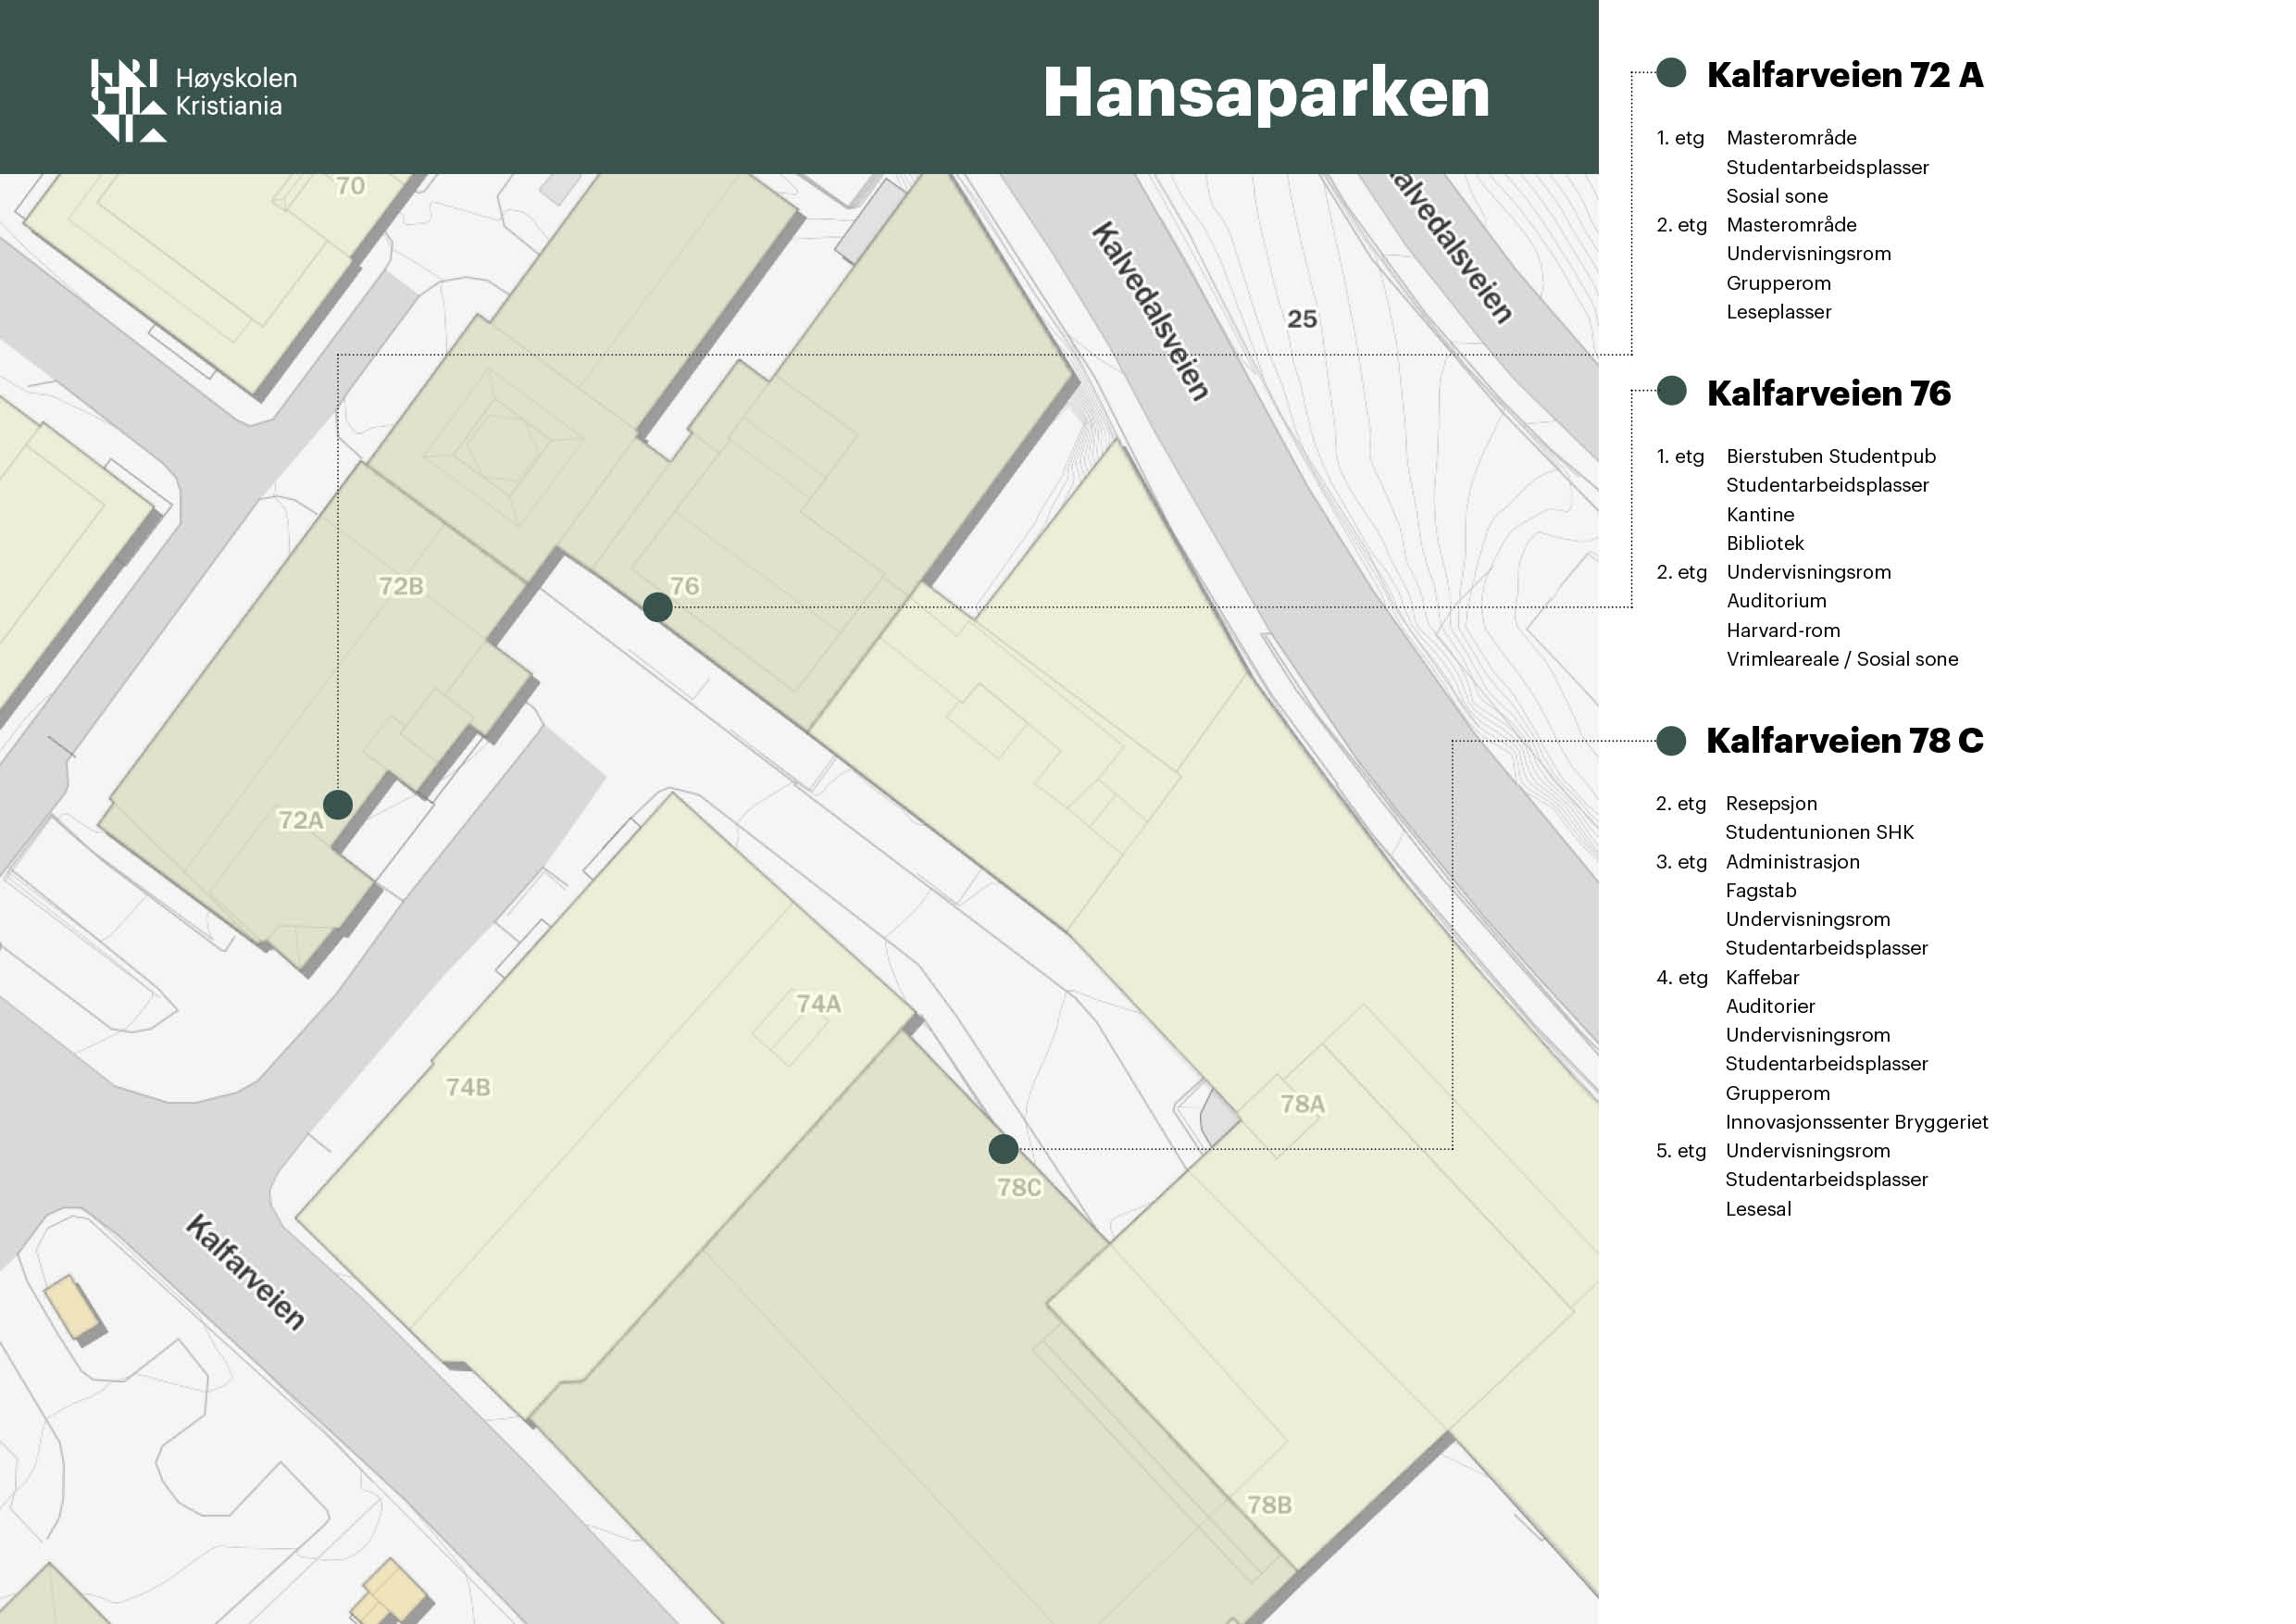Image resolution: width=2296 pixels, height=1624 pixels.
Task: Click building label 72B on the map
Action: pos(401,586)
